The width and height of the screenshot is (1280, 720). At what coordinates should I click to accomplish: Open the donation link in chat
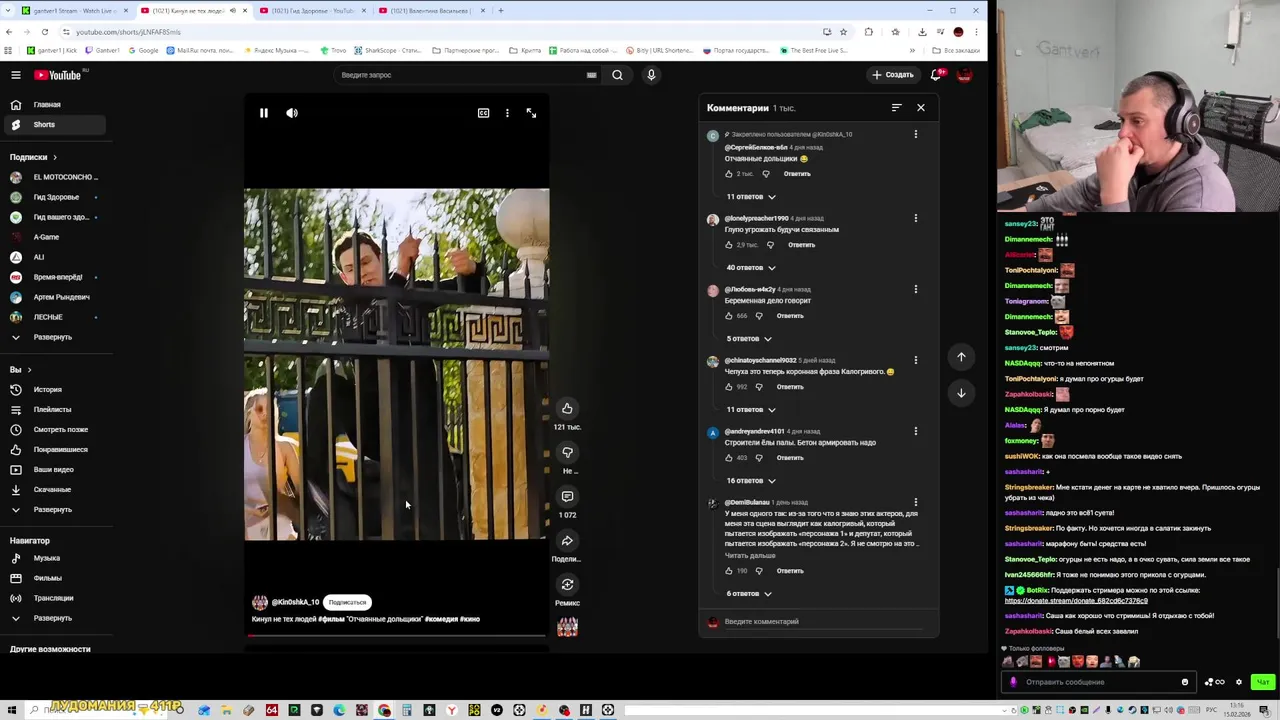click(x=1076, y=601)
